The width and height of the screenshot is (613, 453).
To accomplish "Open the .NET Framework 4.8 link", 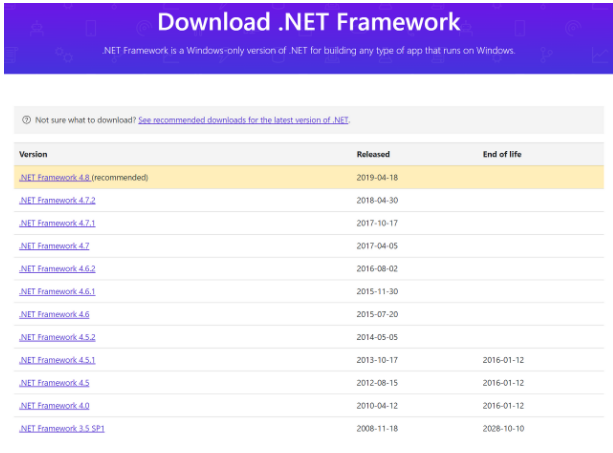I will pyautogui.click(x=54, y=177).
